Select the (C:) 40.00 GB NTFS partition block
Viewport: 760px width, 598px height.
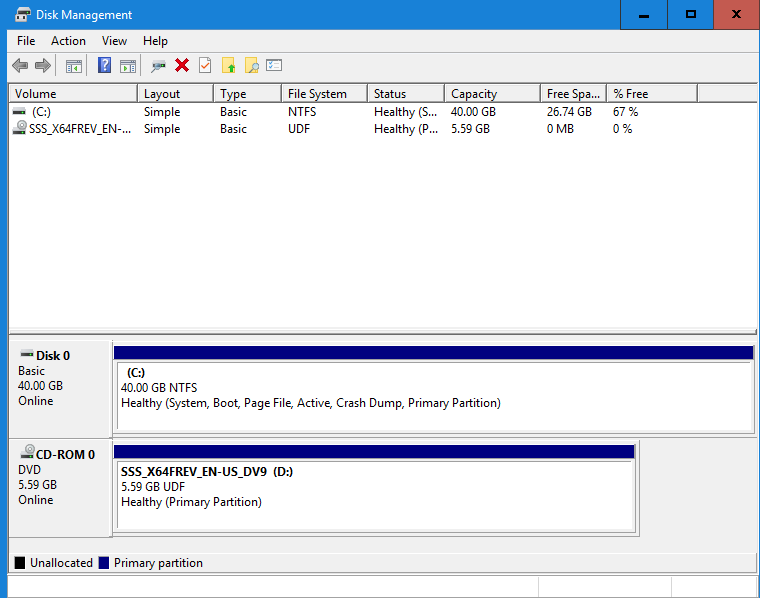tap(434, 389)
